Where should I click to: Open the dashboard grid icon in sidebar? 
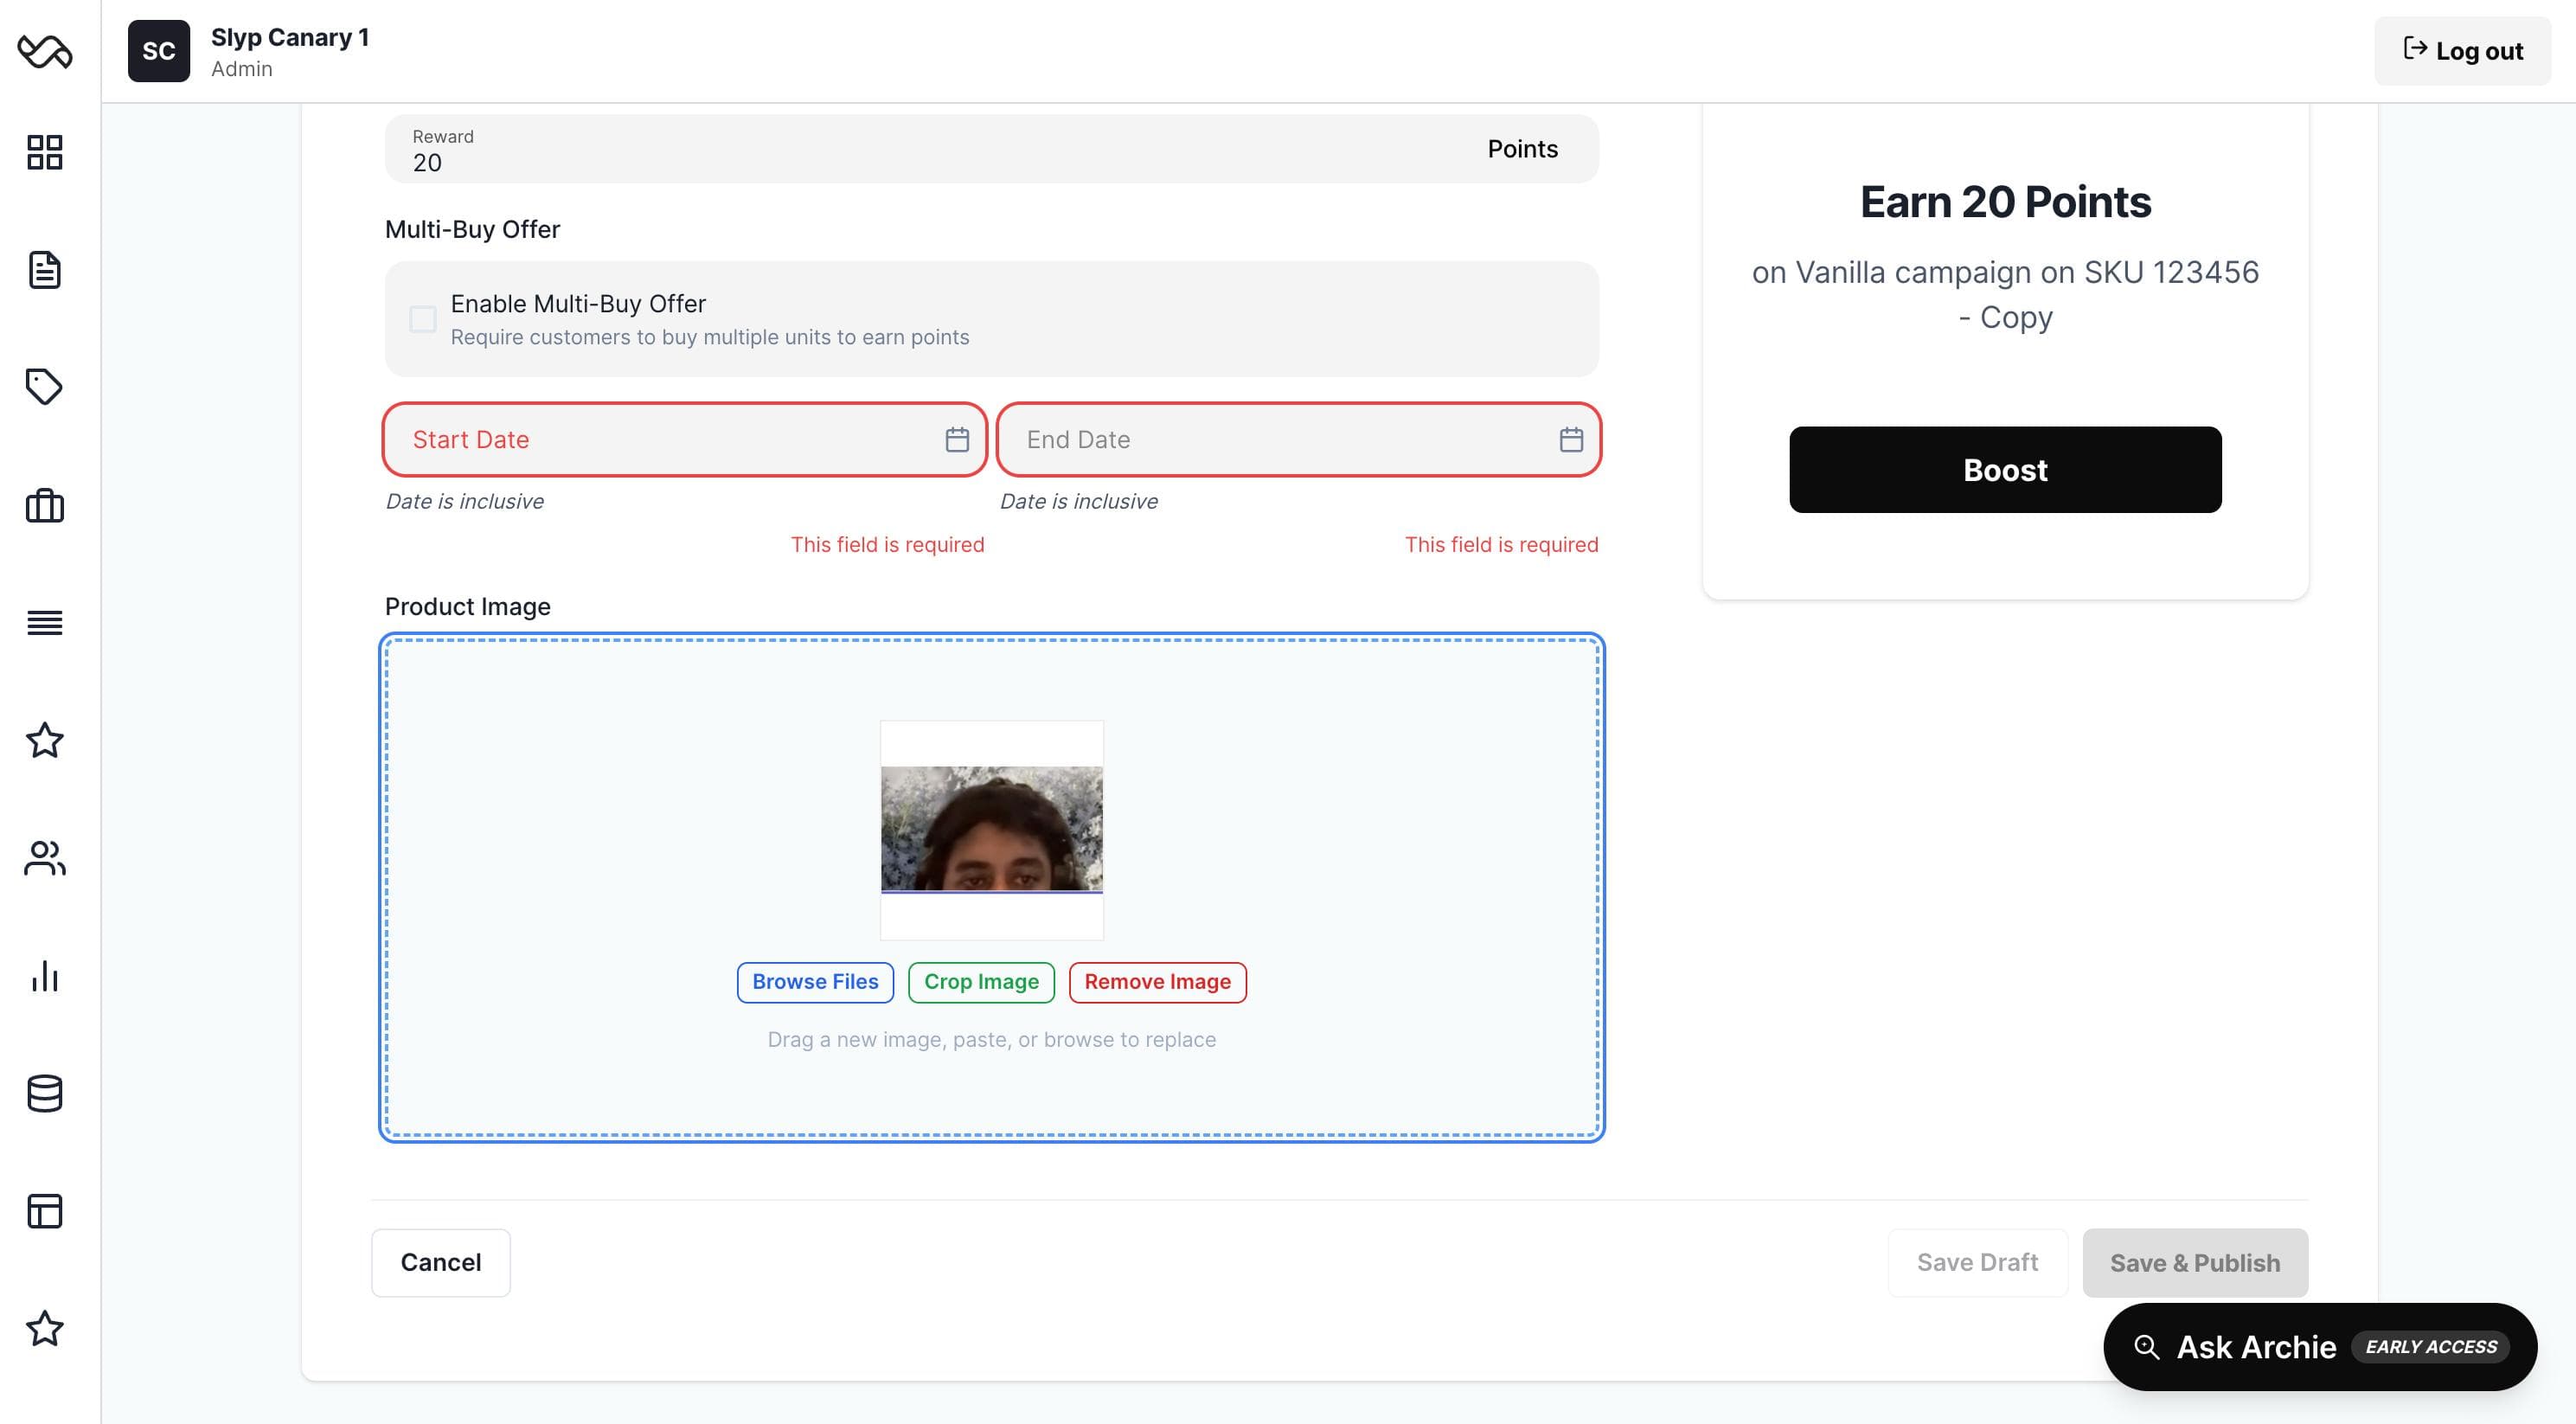click(45, 152)
